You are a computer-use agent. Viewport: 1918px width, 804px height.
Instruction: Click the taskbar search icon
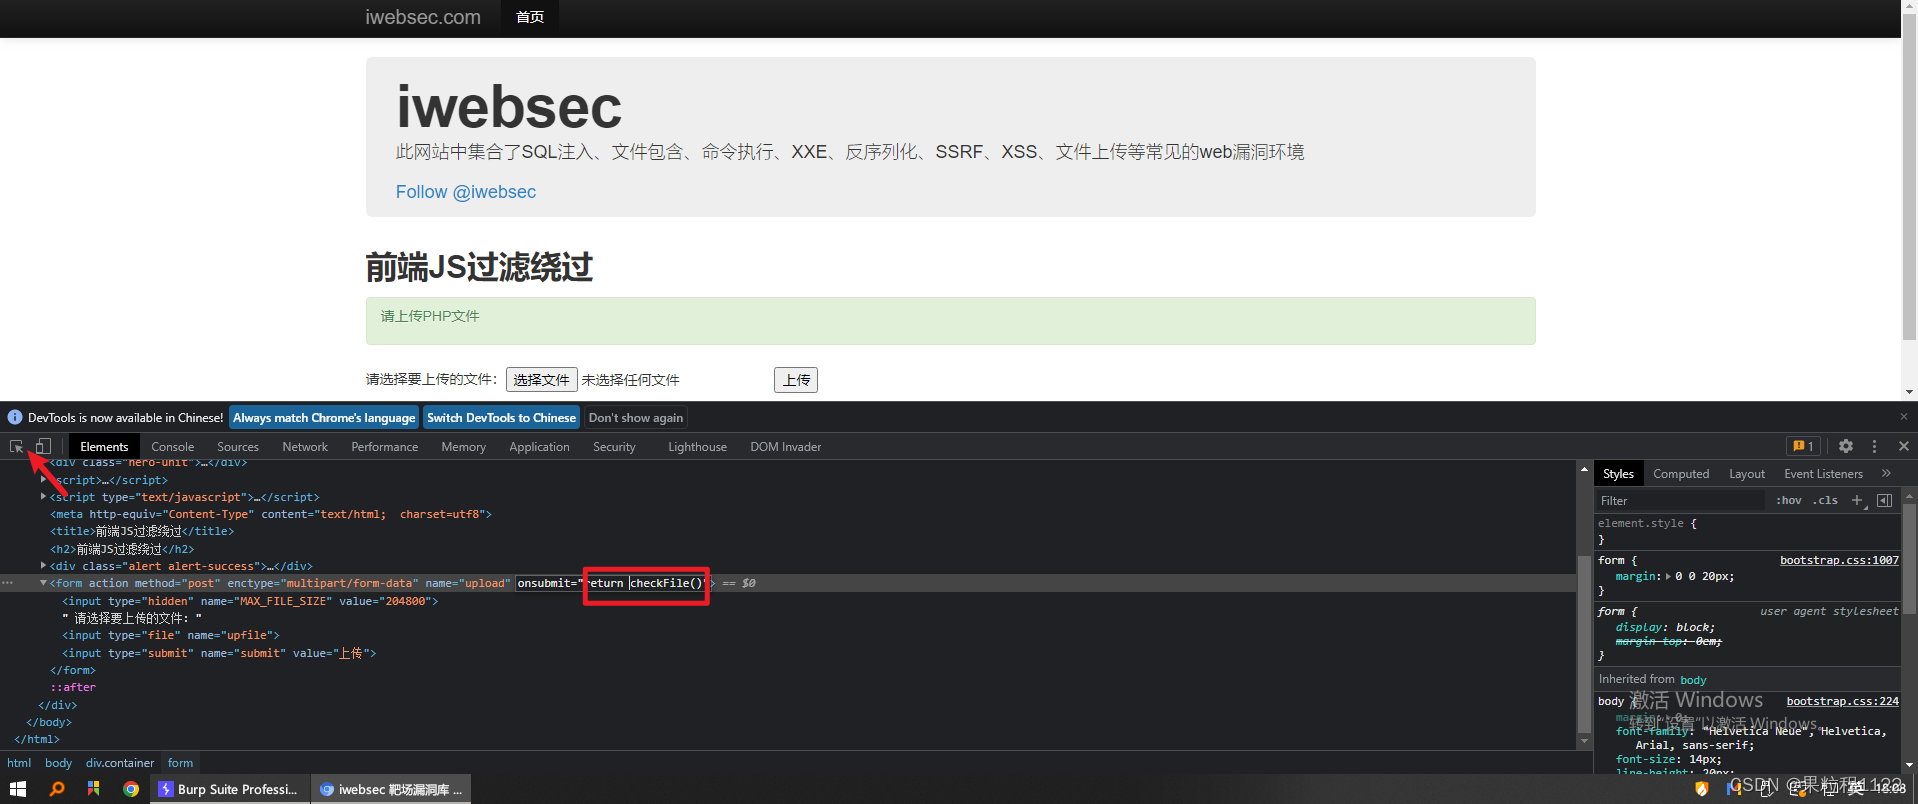tap(57, 789)
